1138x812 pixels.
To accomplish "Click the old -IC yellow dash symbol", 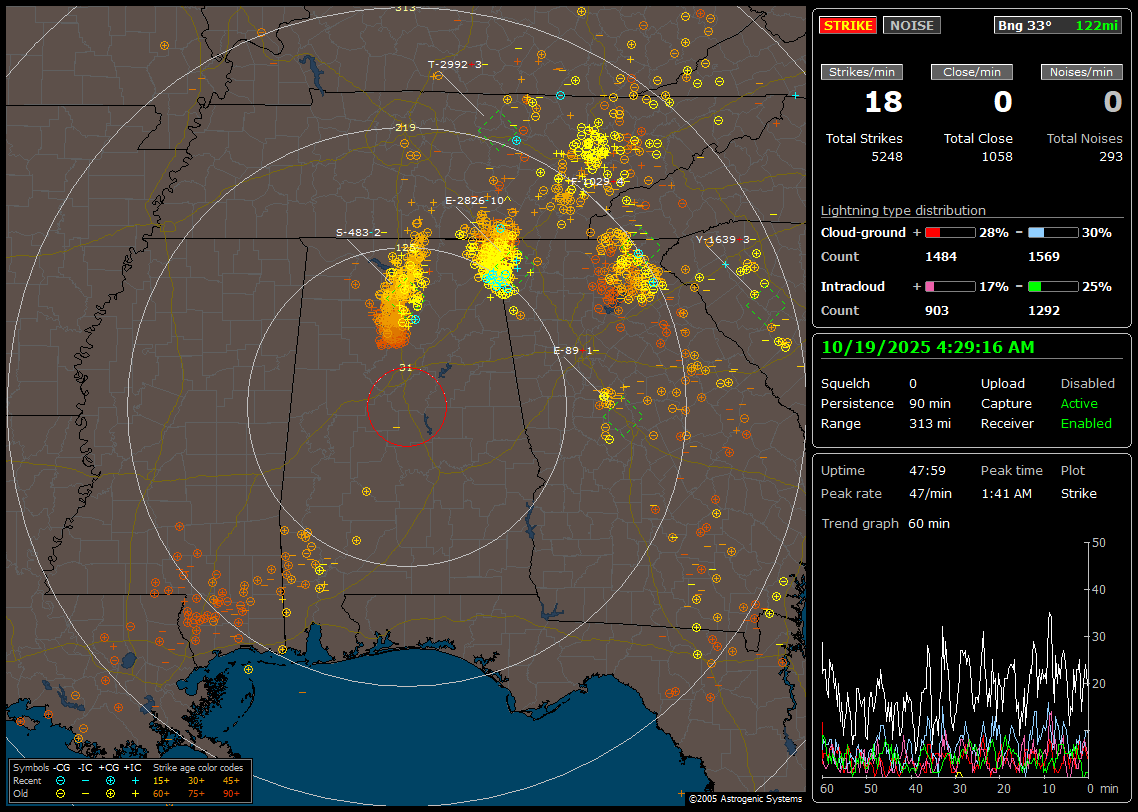I will (85, 793).
